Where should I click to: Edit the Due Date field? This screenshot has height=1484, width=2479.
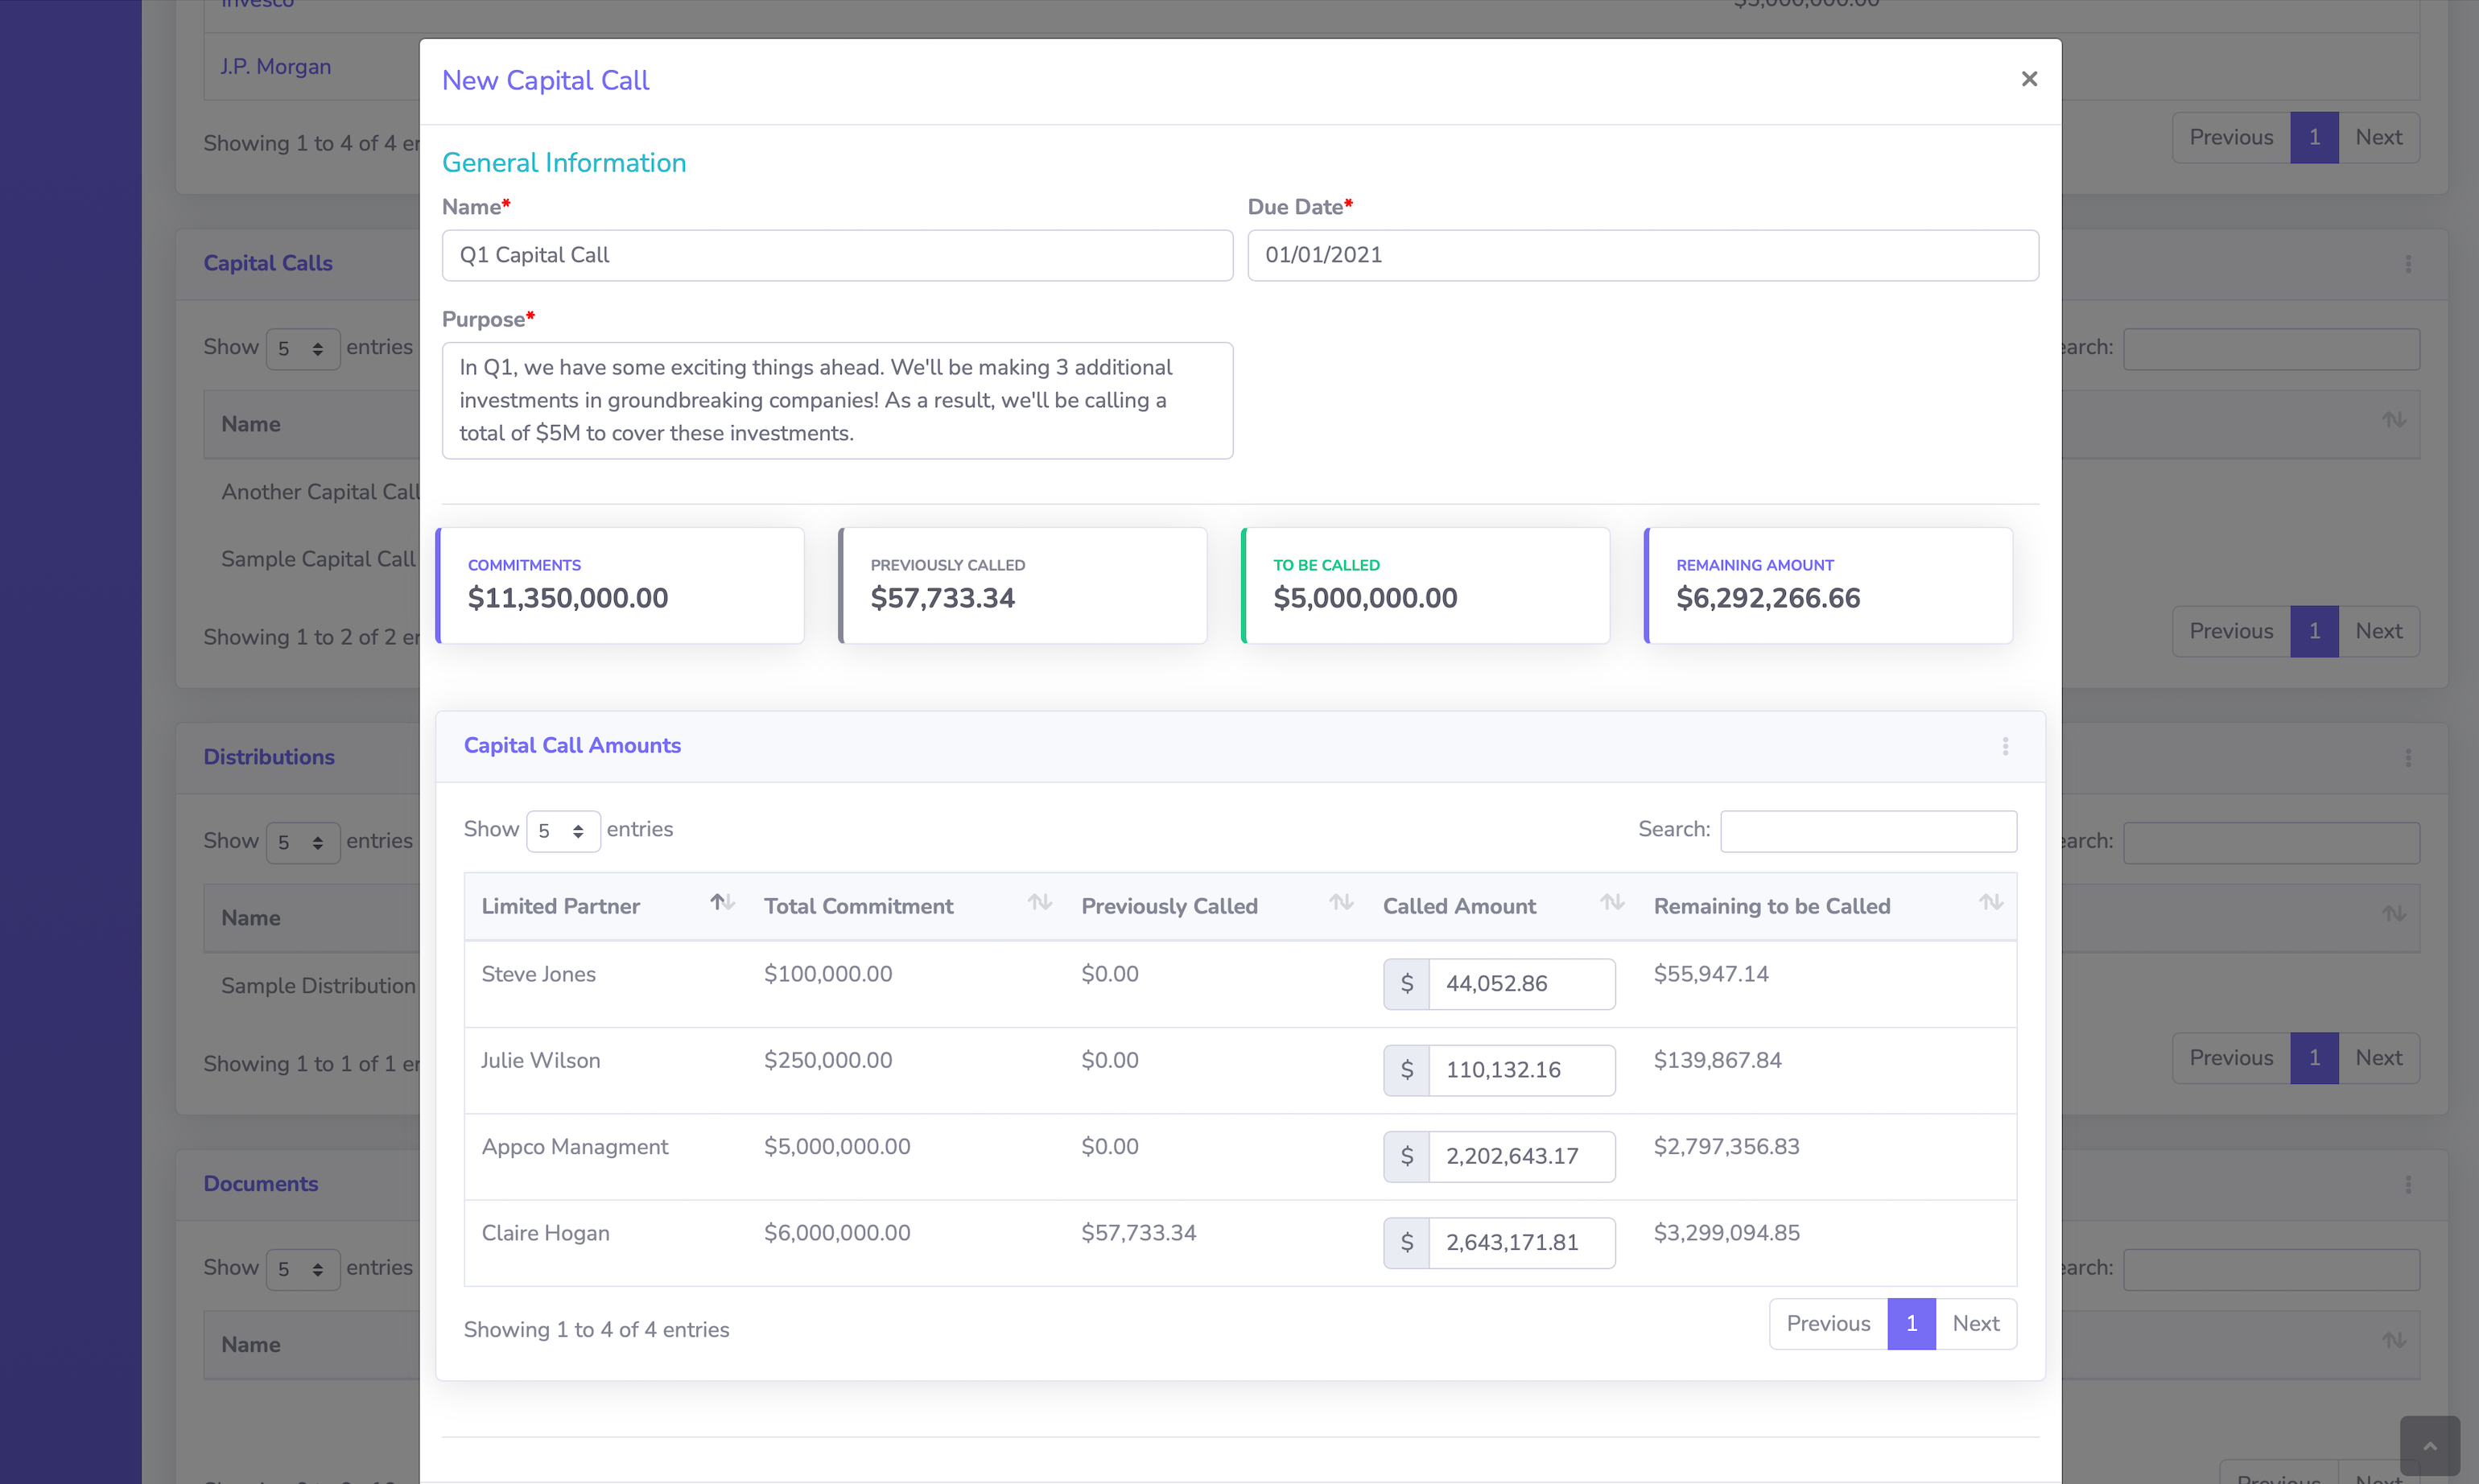[x=1642, y=255]
